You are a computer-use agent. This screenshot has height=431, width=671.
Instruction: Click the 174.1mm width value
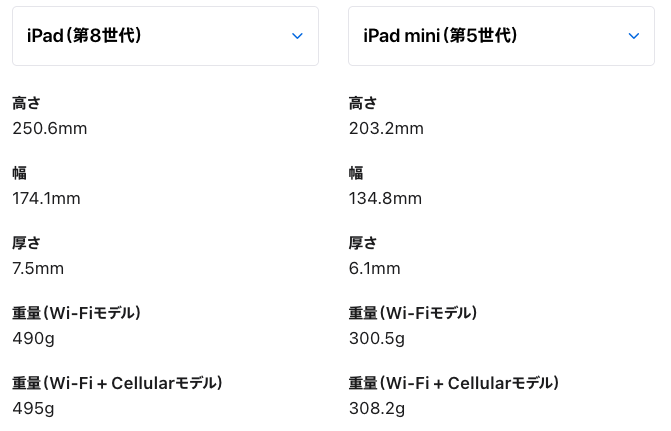46,198
